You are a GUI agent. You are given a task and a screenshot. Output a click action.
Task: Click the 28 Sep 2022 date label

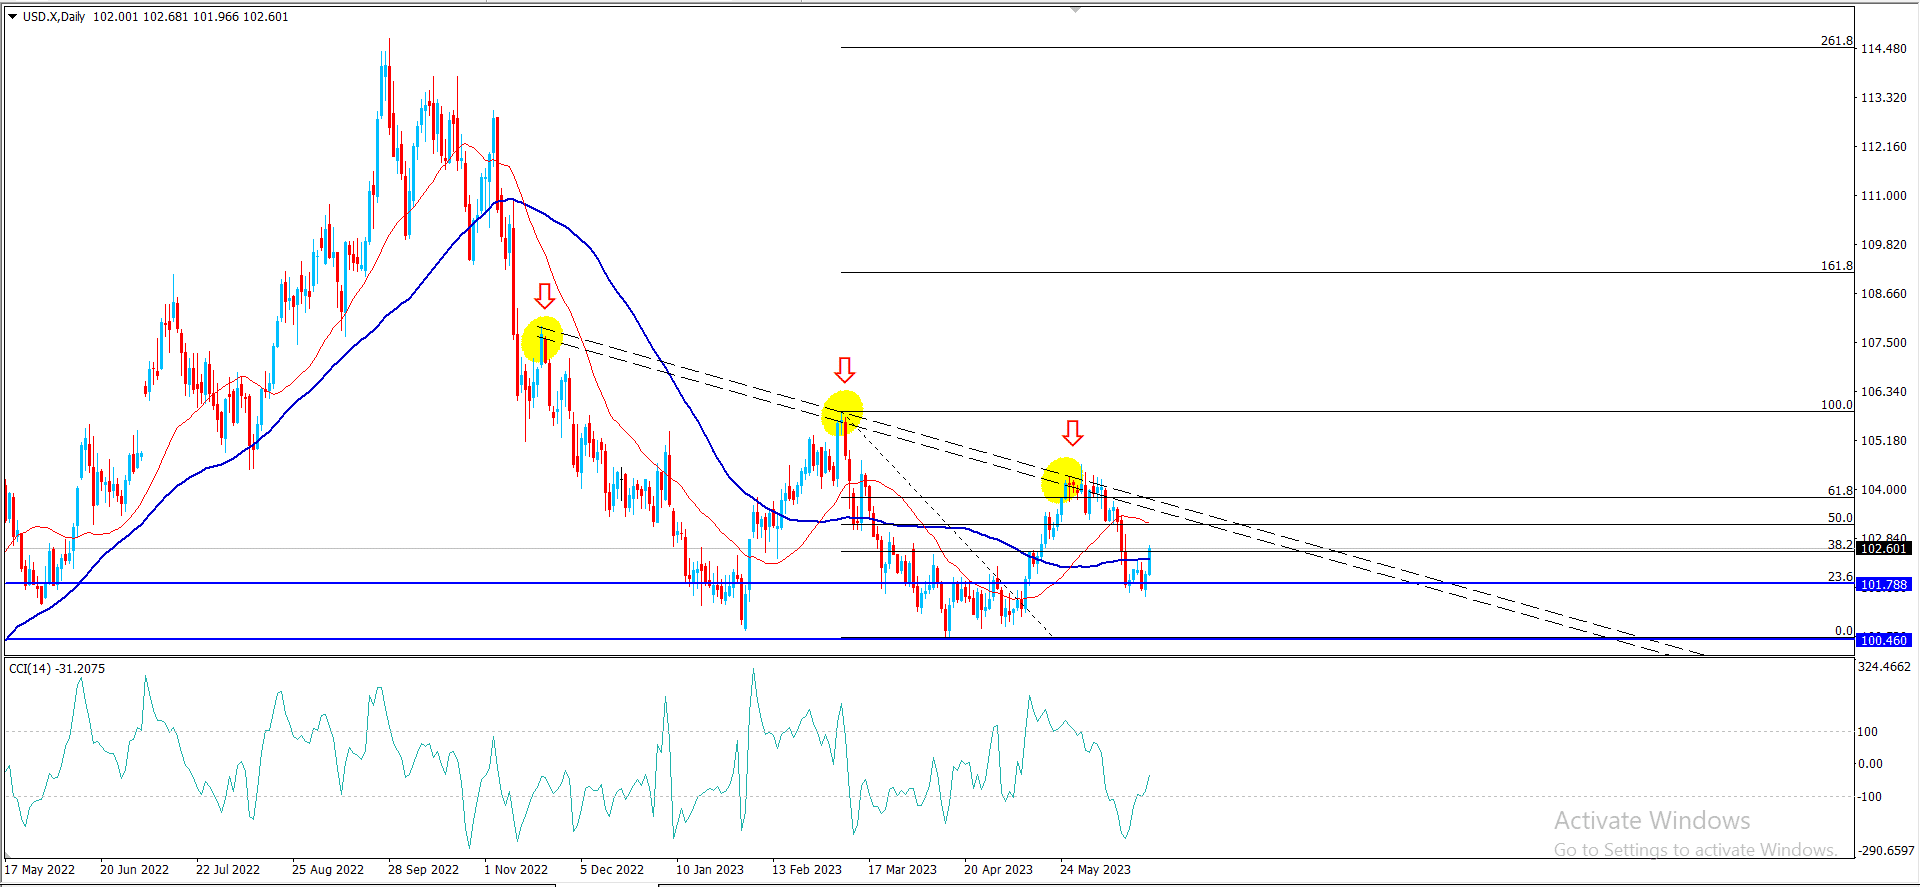423,869
